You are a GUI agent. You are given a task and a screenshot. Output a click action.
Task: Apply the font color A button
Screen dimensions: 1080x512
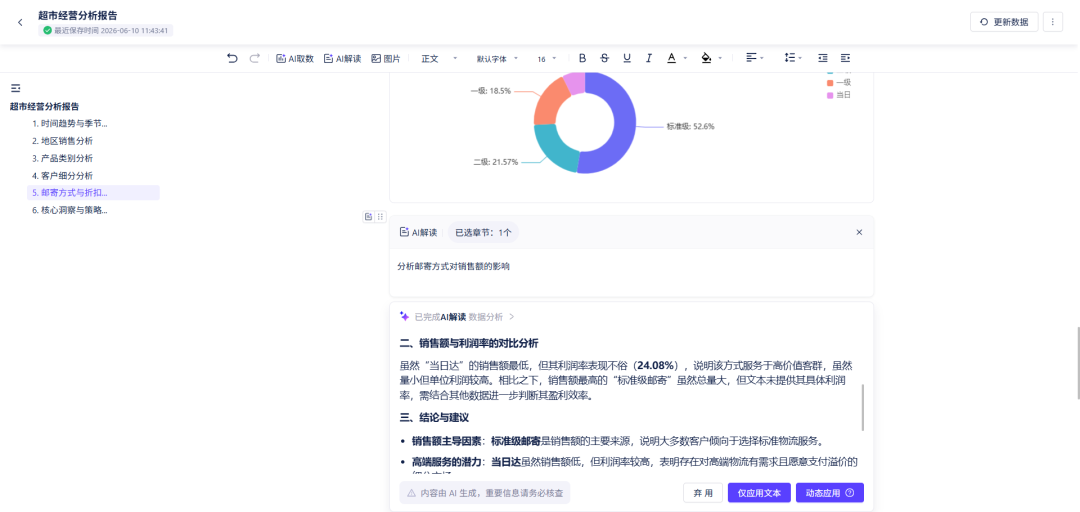[x=671, y=59]
